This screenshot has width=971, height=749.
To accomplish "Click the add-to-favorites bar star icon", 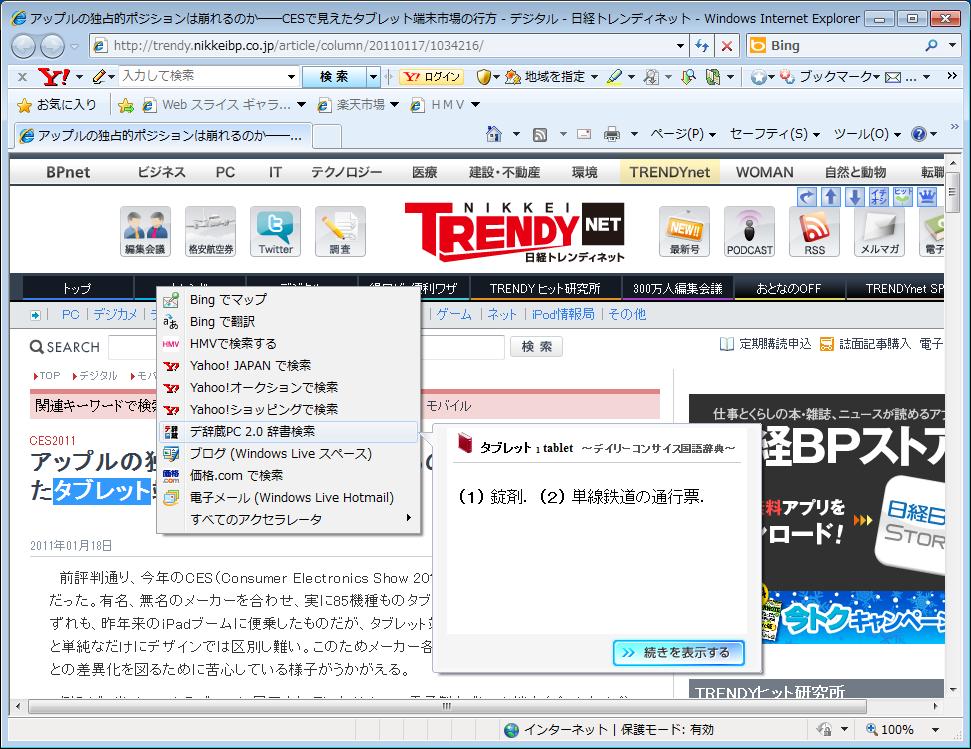I will tap(126, 105).
